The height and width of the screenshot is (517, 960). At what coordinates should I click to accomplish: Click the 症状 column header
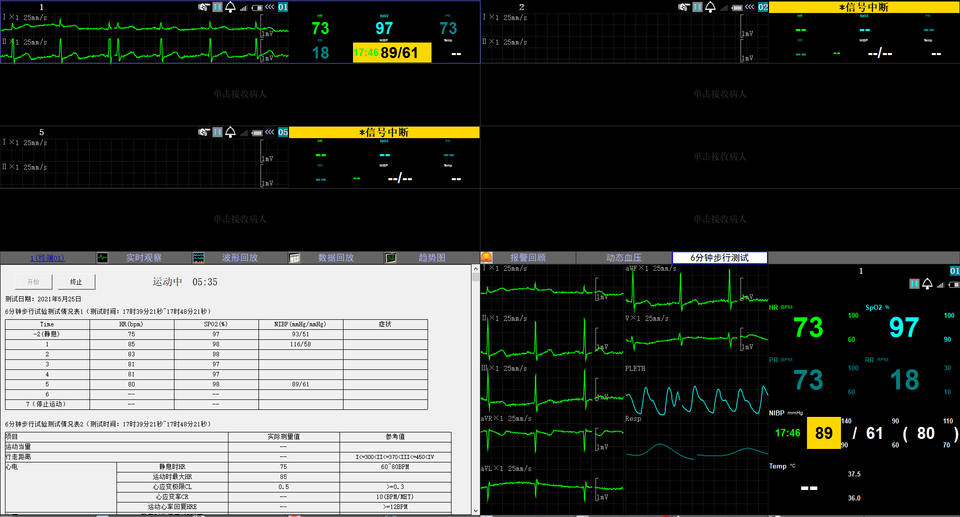tap(385, 324)
